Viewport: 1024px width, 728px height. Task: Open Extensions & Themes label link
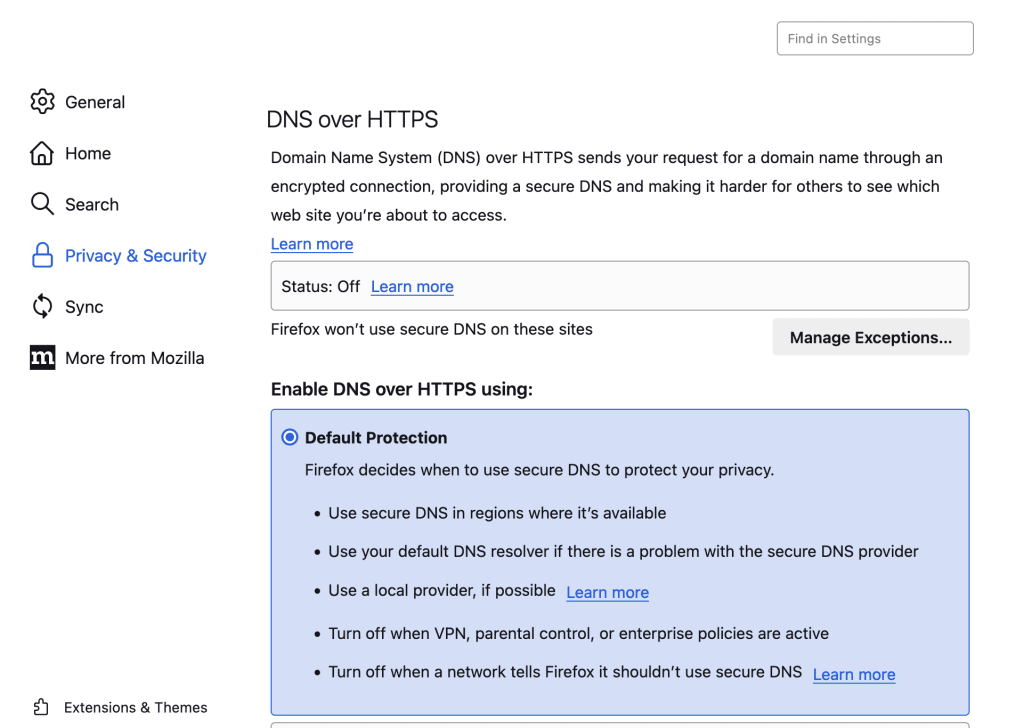[136, 707]
